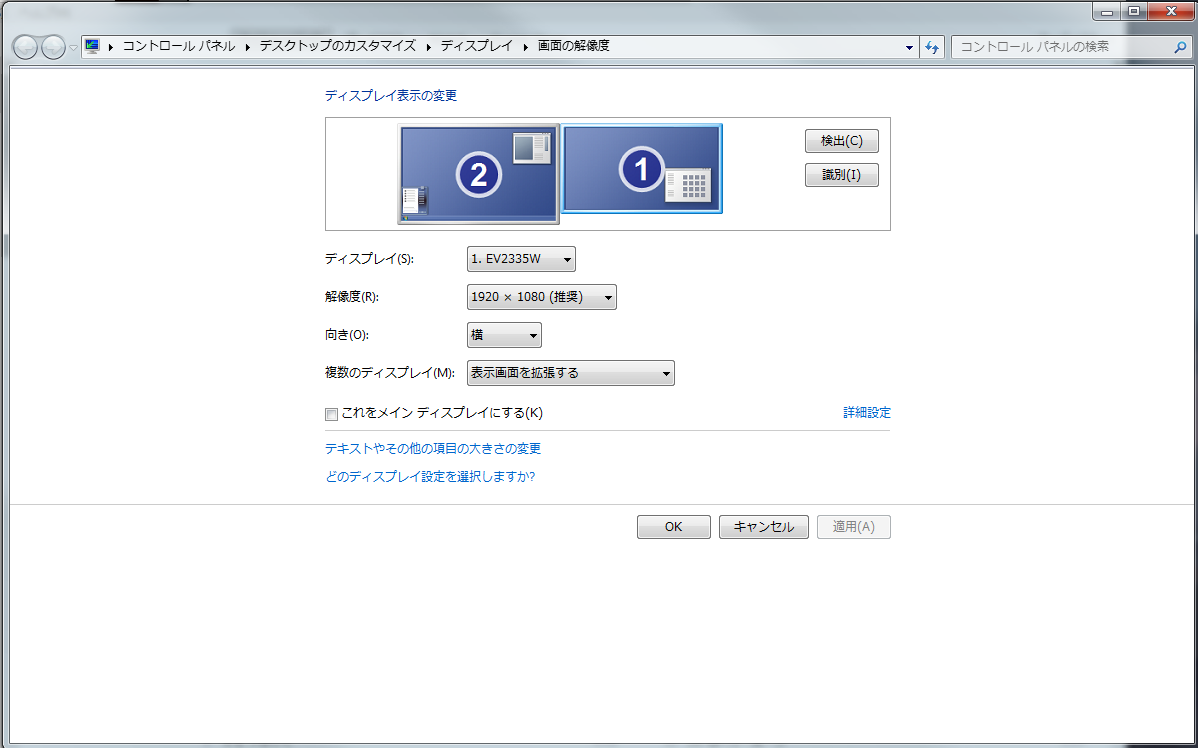Screen dimensions: 1198x748
Task: Focus the コントロール パネルの検索 search field
Action: point(1060,47)
